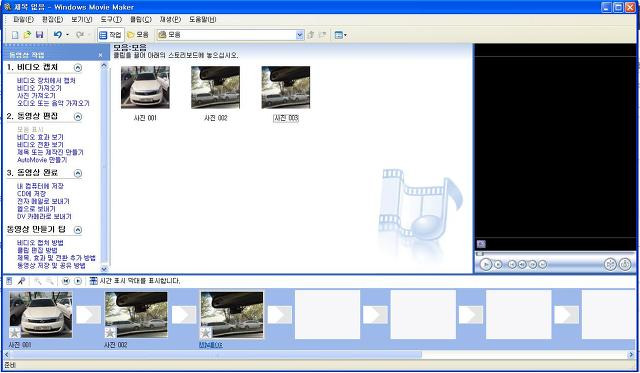Open the Views dropdown button

coord(340,35)
